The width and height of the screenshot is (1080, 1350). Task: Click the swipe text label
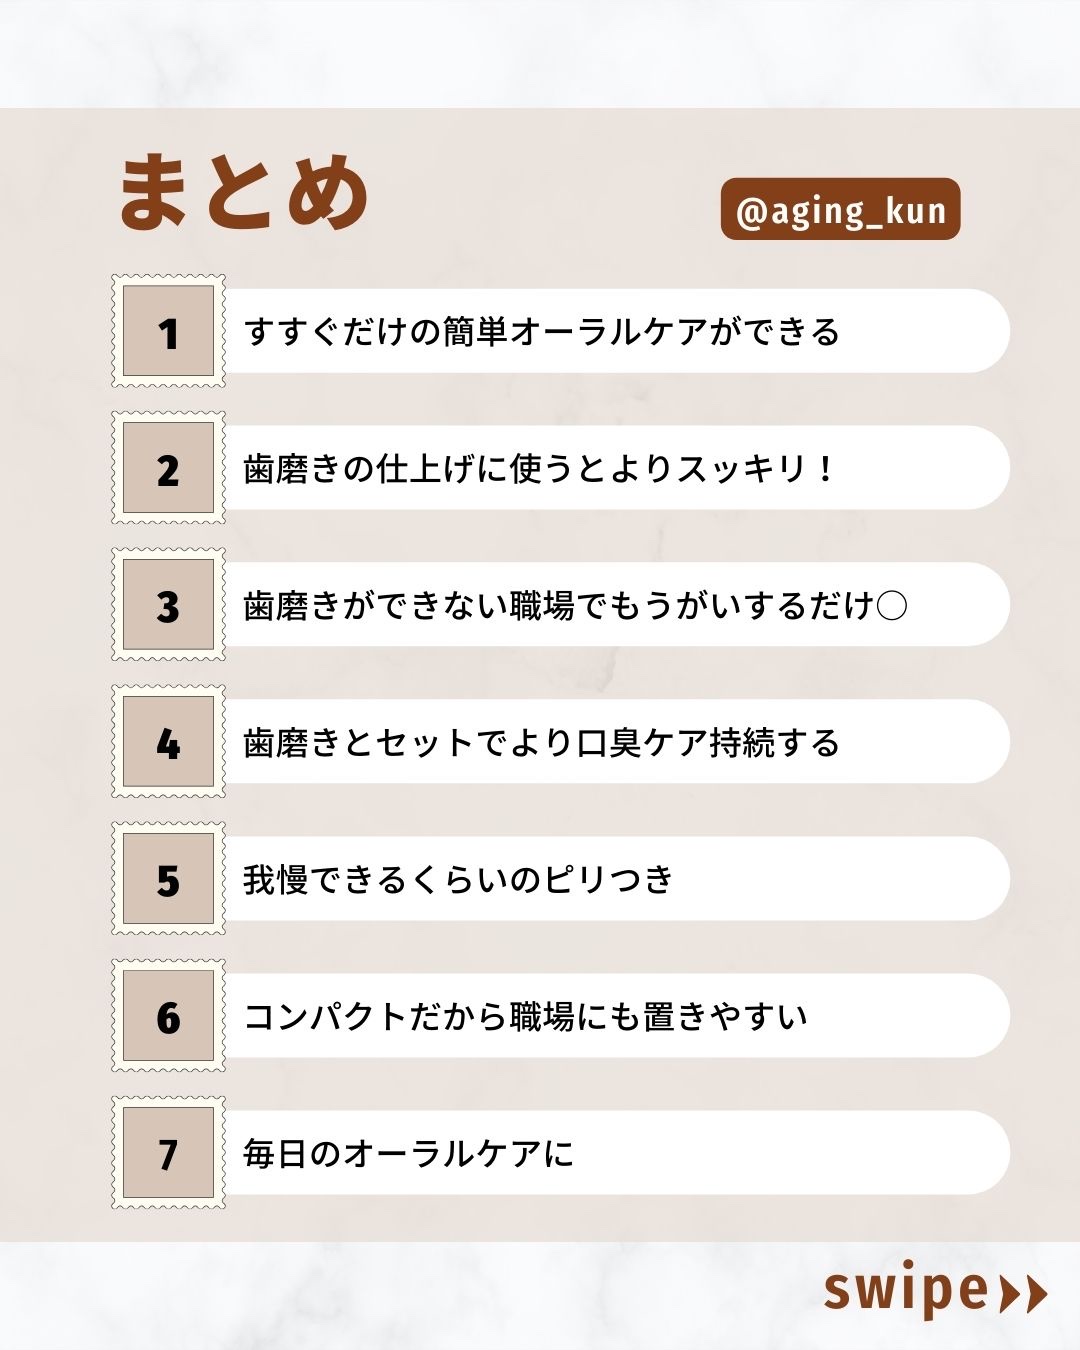pyautogui.click(x=906, y=1290)
